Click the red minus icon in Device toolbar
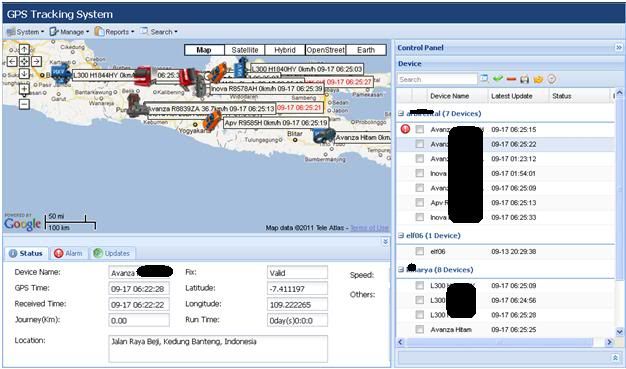 pyautogui.click(x=511, y=79)
